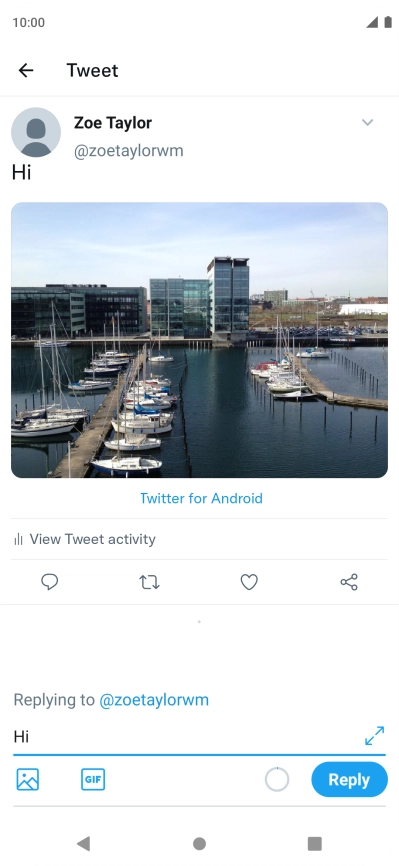Open recent apps square button
The width and height of the screenshot is (399, 866).
tap(314, 843)
